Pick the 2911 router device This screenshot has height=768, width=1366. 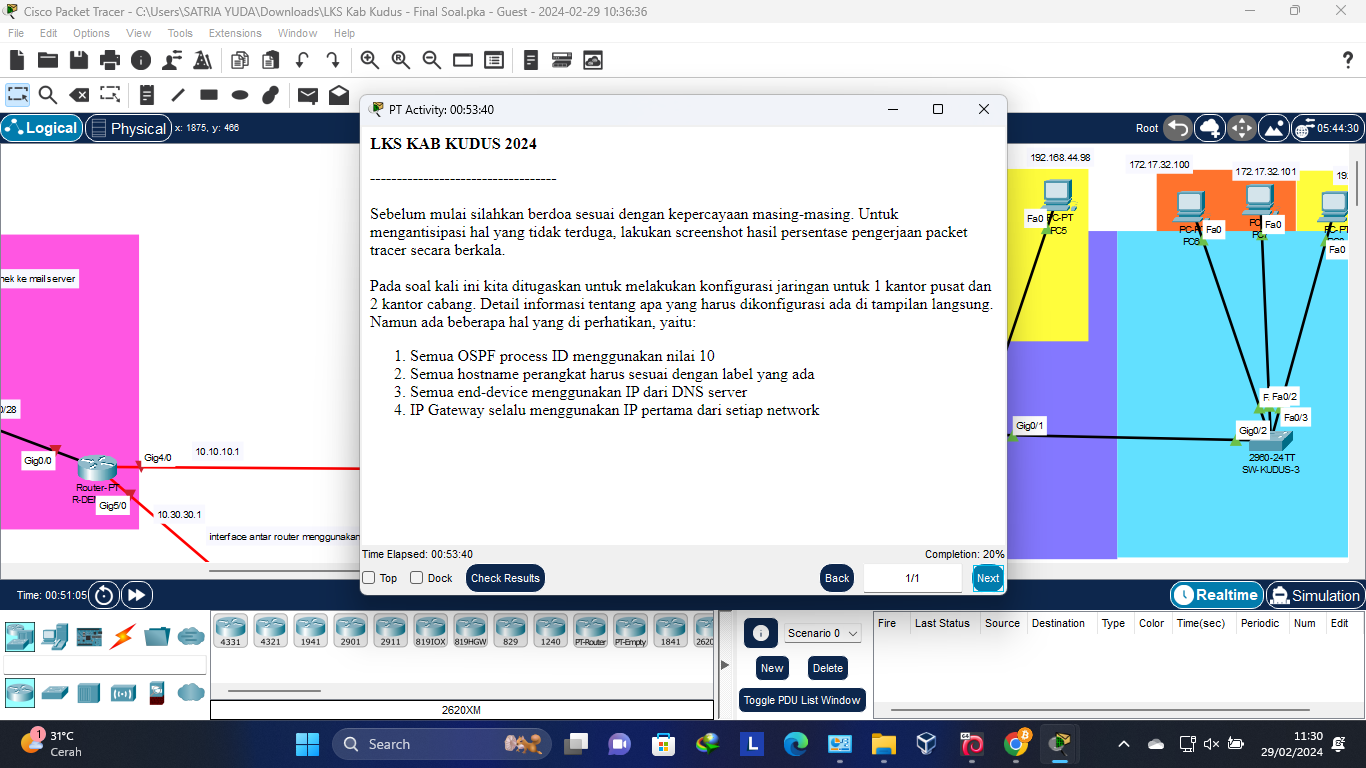(391, 631)
